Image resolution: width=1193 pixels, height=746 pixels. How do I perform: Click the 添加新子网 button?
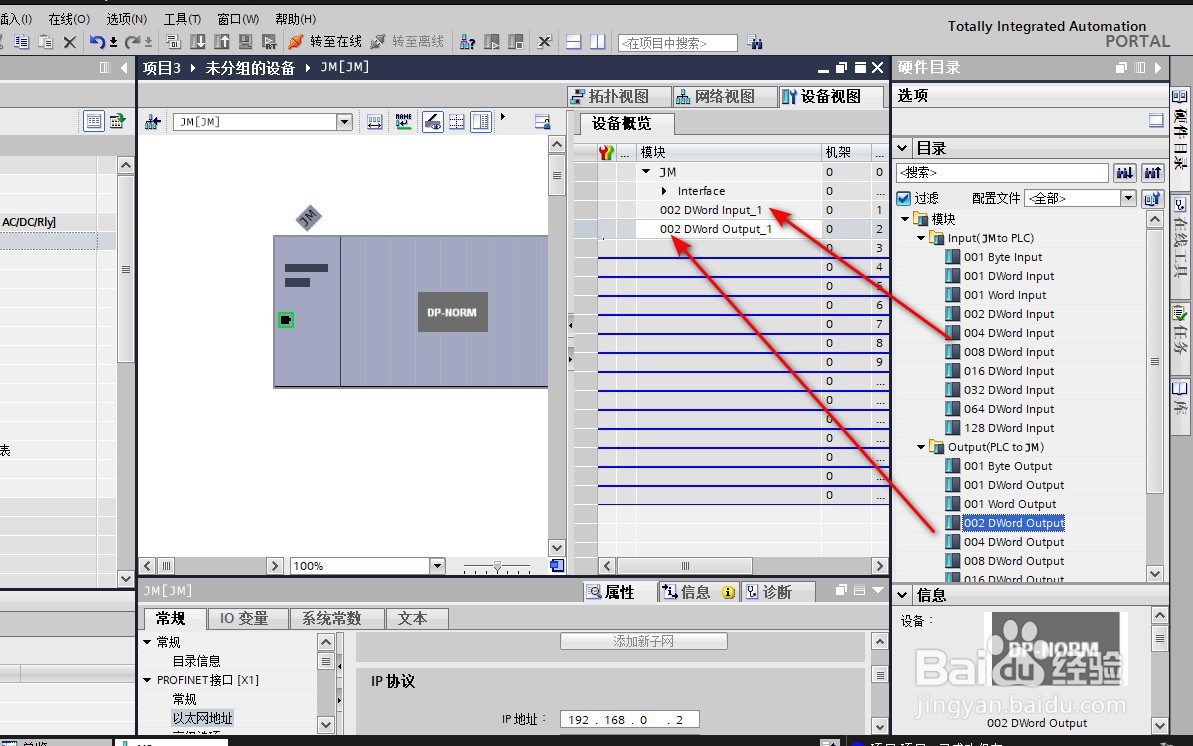pyautogui.click(x=644, y=642)
